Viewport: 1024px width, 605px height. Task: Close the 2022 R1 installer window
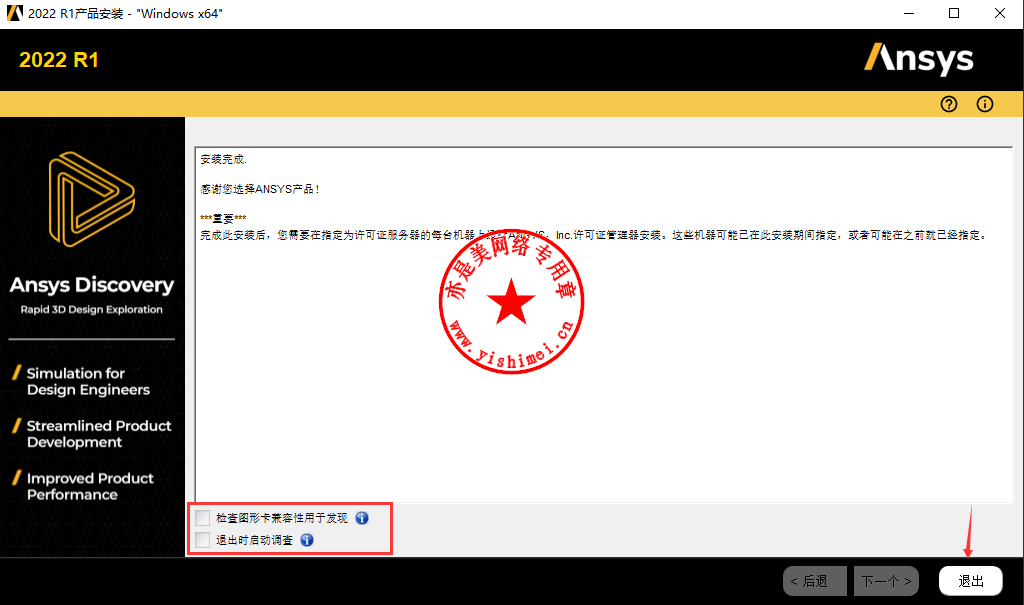click(x=1000, y=13)
